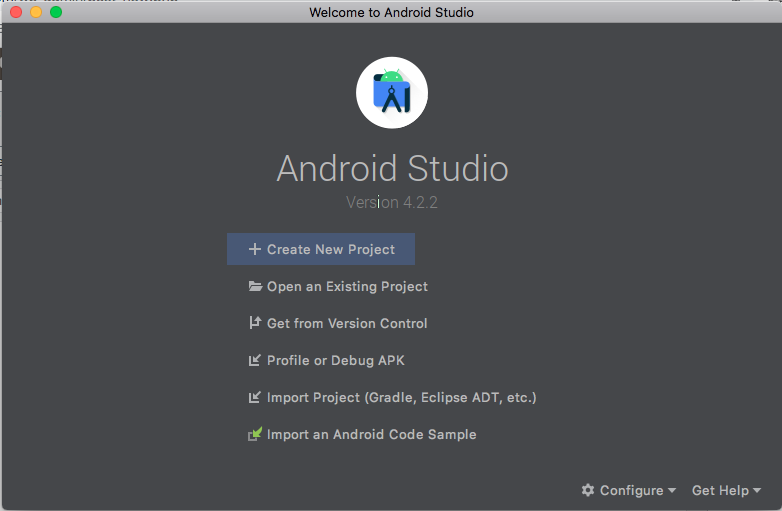Click the Version 4.2.2 text
Image resolution: width=782 pixels, height=511 pixels.
[x=391, y=202]
